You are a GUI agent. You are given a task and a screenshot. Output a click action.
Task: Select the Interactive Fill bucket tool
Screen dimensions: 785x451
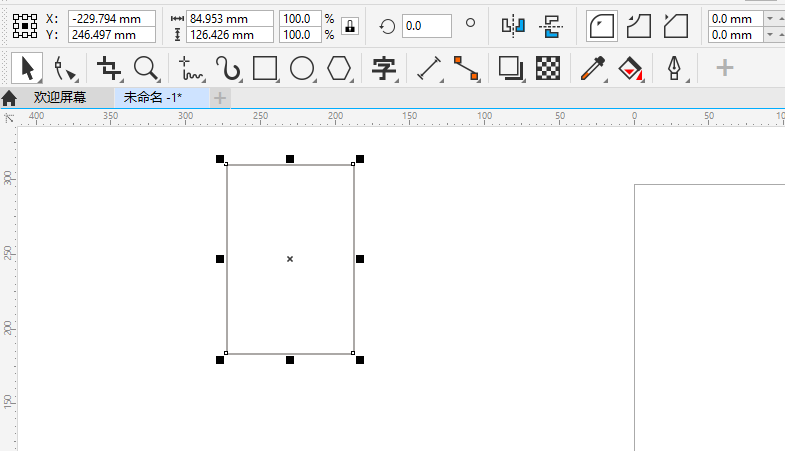pyautogui.click(x=630, y=68)
